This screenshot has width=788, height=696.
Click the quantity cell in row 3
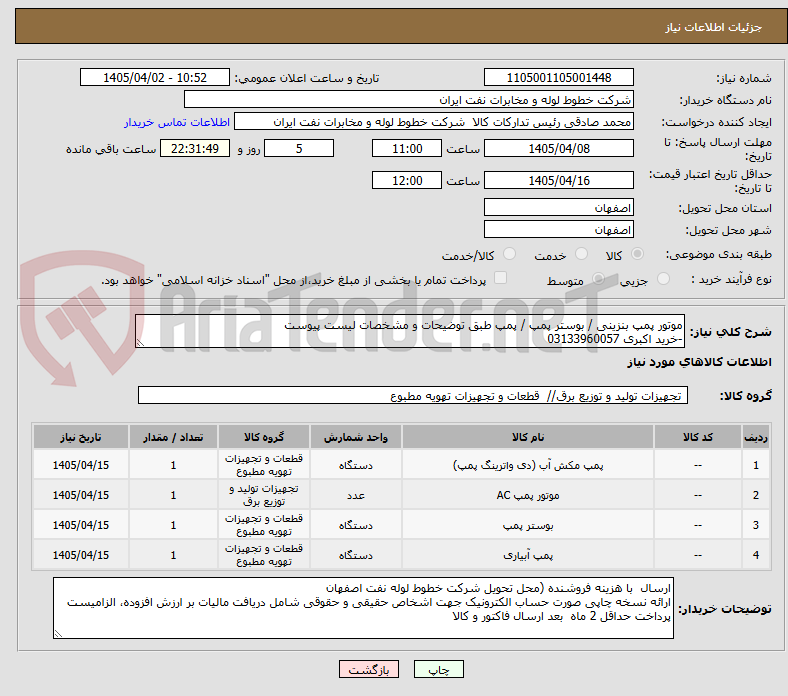pyautogui.click(x=173, y=526)
